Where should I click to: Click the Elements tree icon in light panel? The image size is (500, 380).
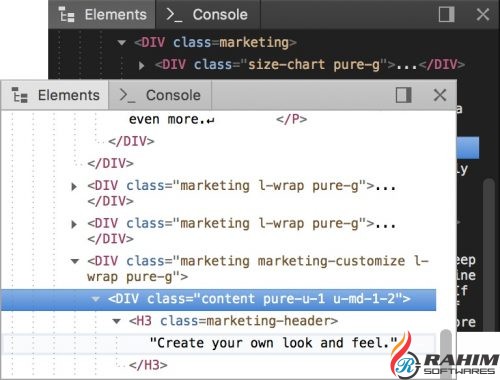coord(20,95)
